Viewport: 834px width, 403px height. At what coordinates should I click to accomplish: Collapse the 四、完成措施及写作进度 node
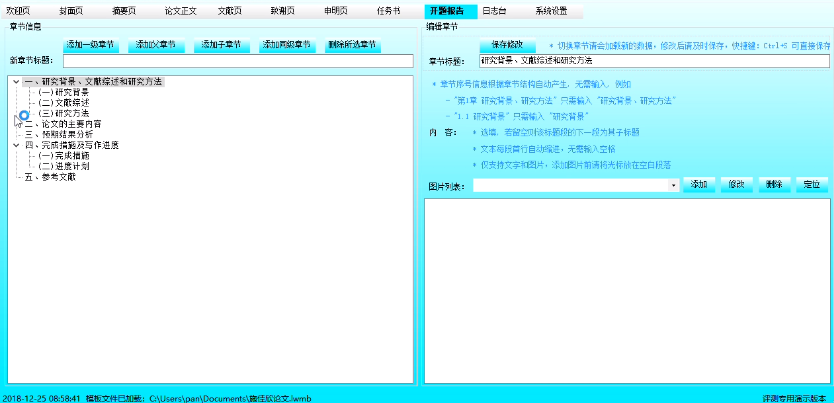tap(16, 145)
